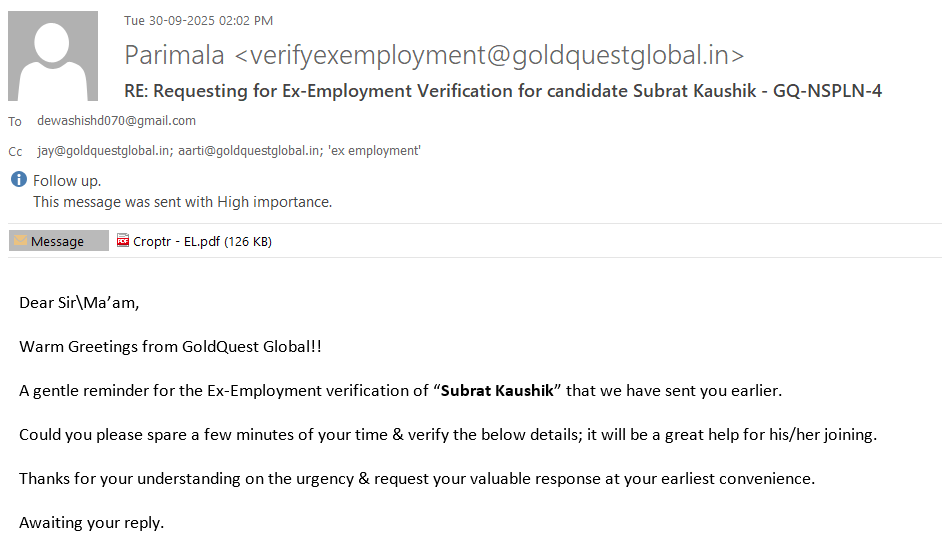Click the sender's profile avatar picture

pyautogui.click(x=53, y=56)
